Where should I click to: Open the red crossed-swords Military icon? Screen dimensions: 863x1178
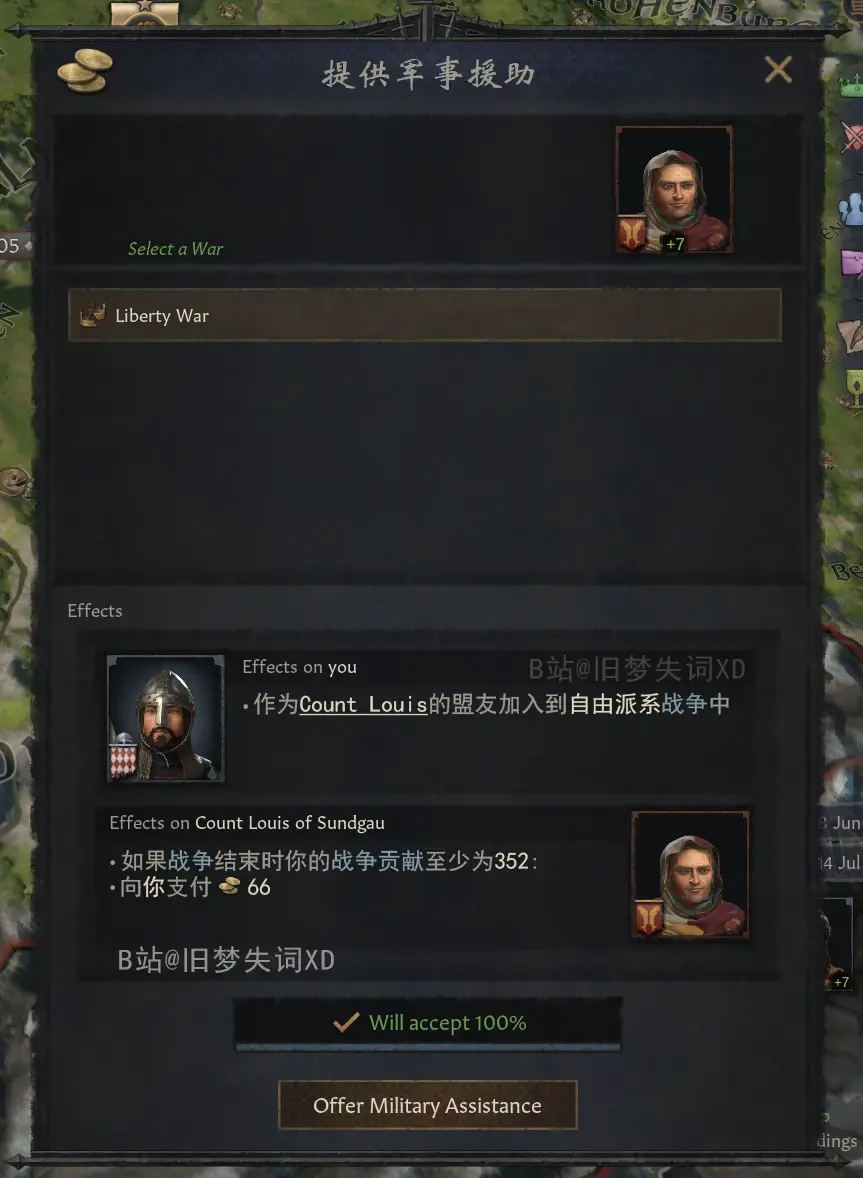pos(853,137)
